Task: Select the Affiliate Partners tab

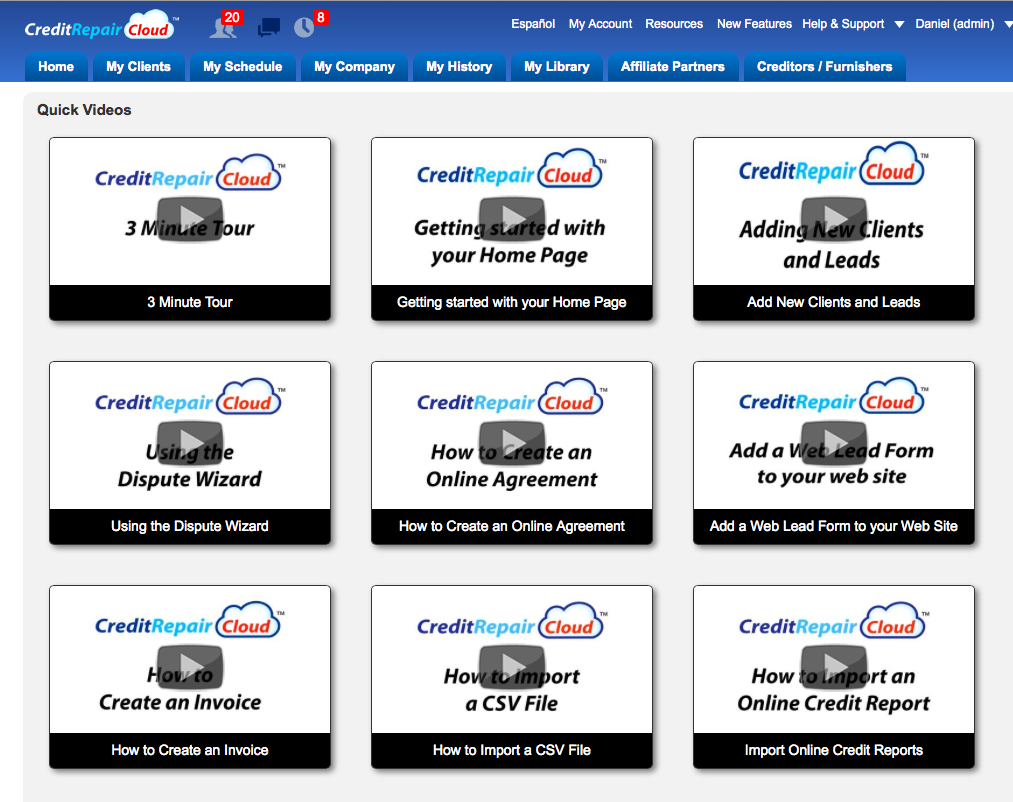Action: (x=673, y=67)
